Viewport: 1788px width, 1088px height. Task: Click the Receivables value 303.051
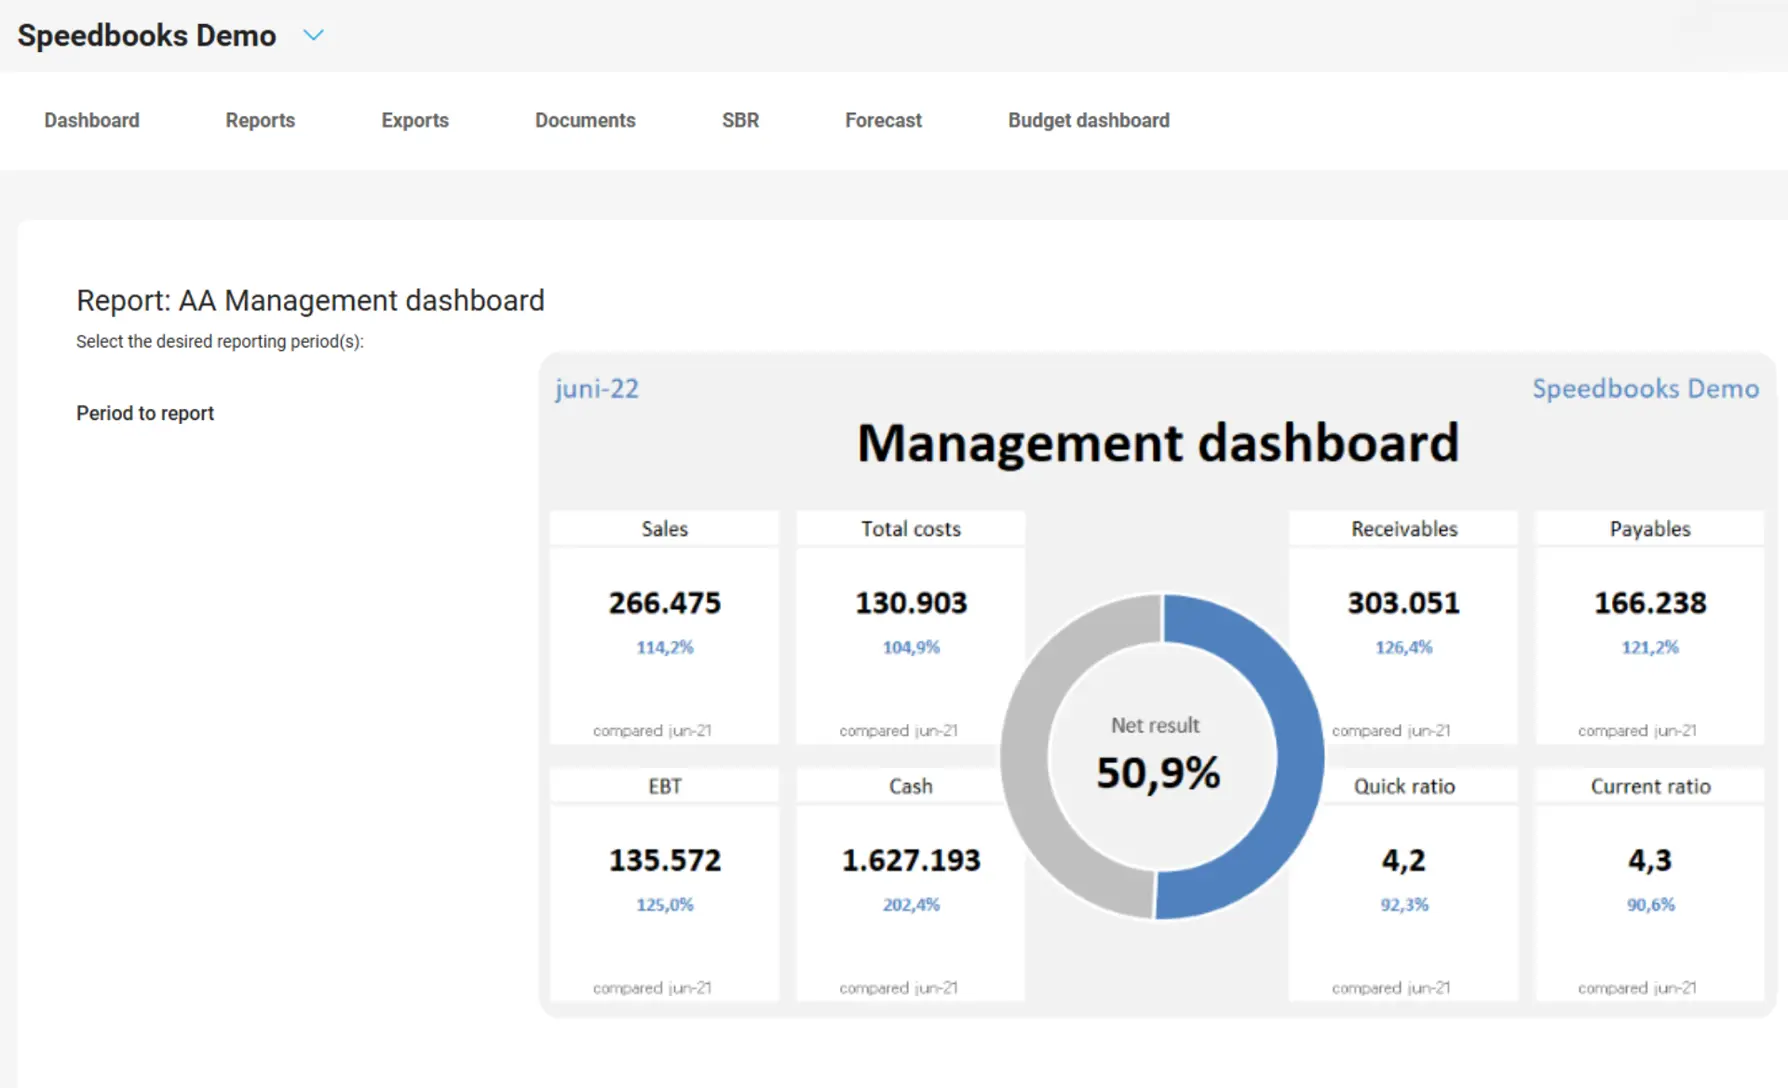(1404, 603)
